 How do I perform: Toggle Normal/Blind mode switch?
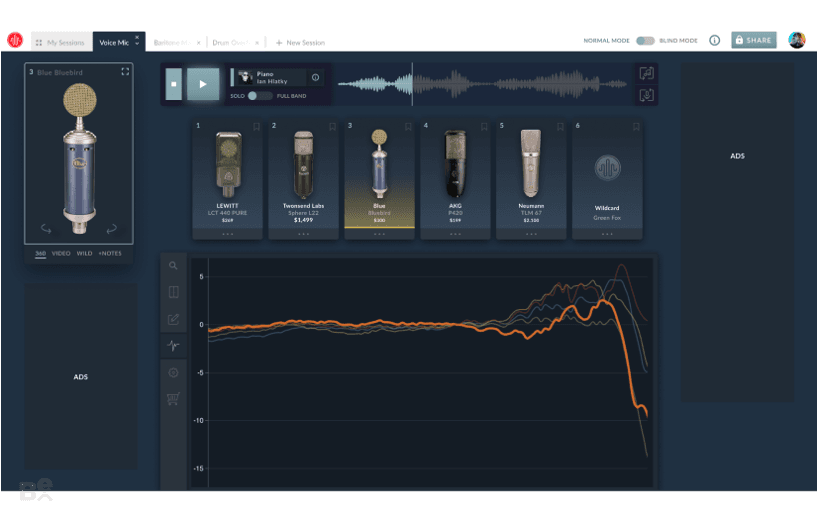pyautogui.click(x=645, y=41)
